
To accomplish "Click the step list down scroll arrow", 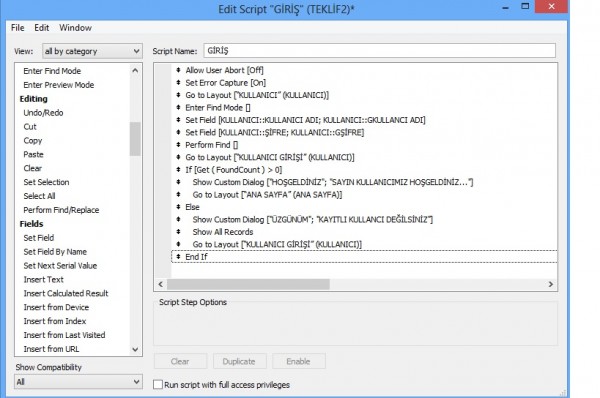I will 135,349.
